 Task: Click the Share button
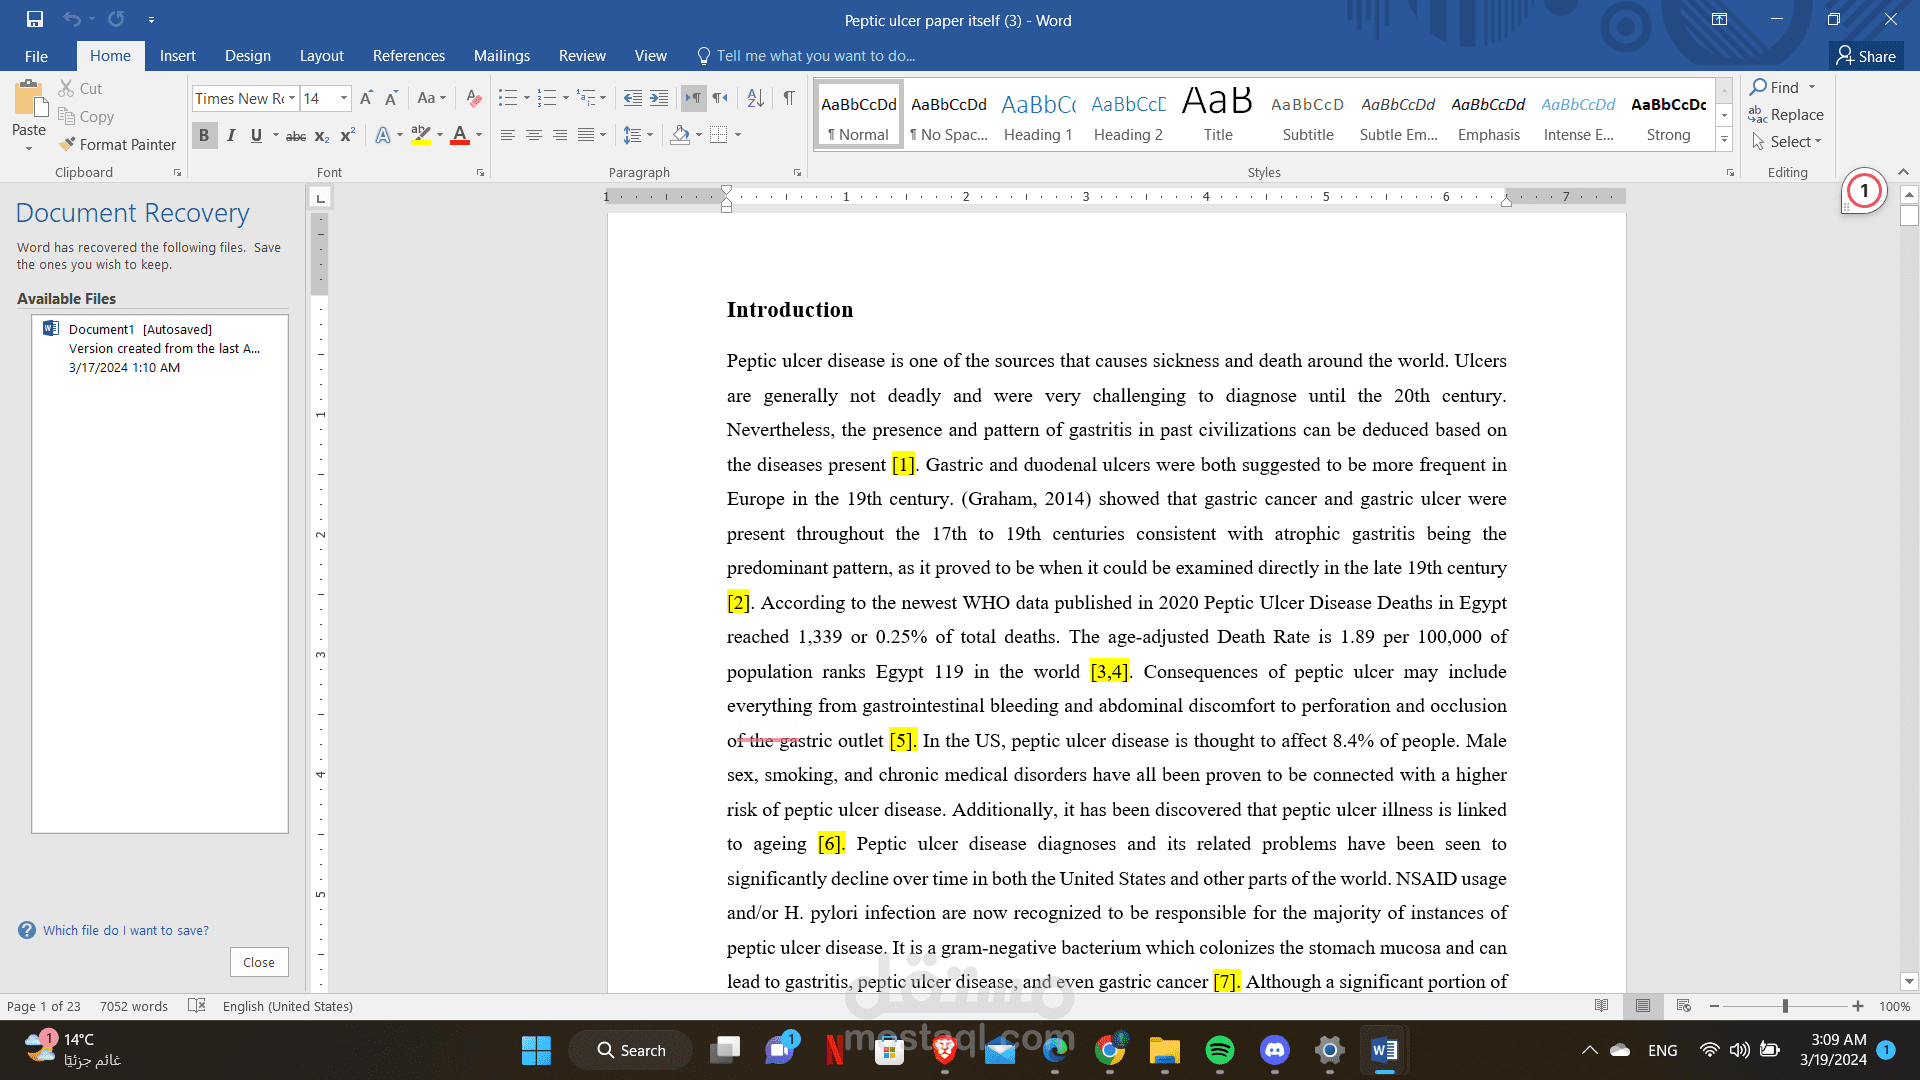tap(1866, 56)
